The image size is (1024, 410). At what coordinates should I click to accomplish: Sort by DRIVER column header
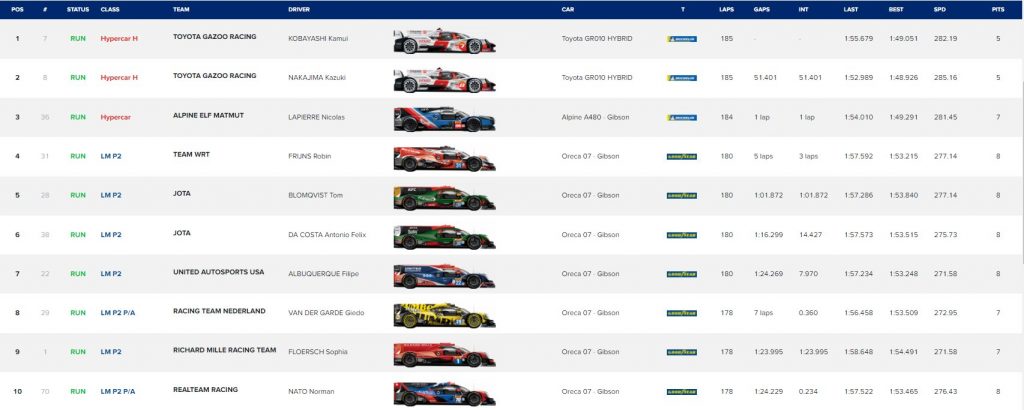click(x=299, y=10)
